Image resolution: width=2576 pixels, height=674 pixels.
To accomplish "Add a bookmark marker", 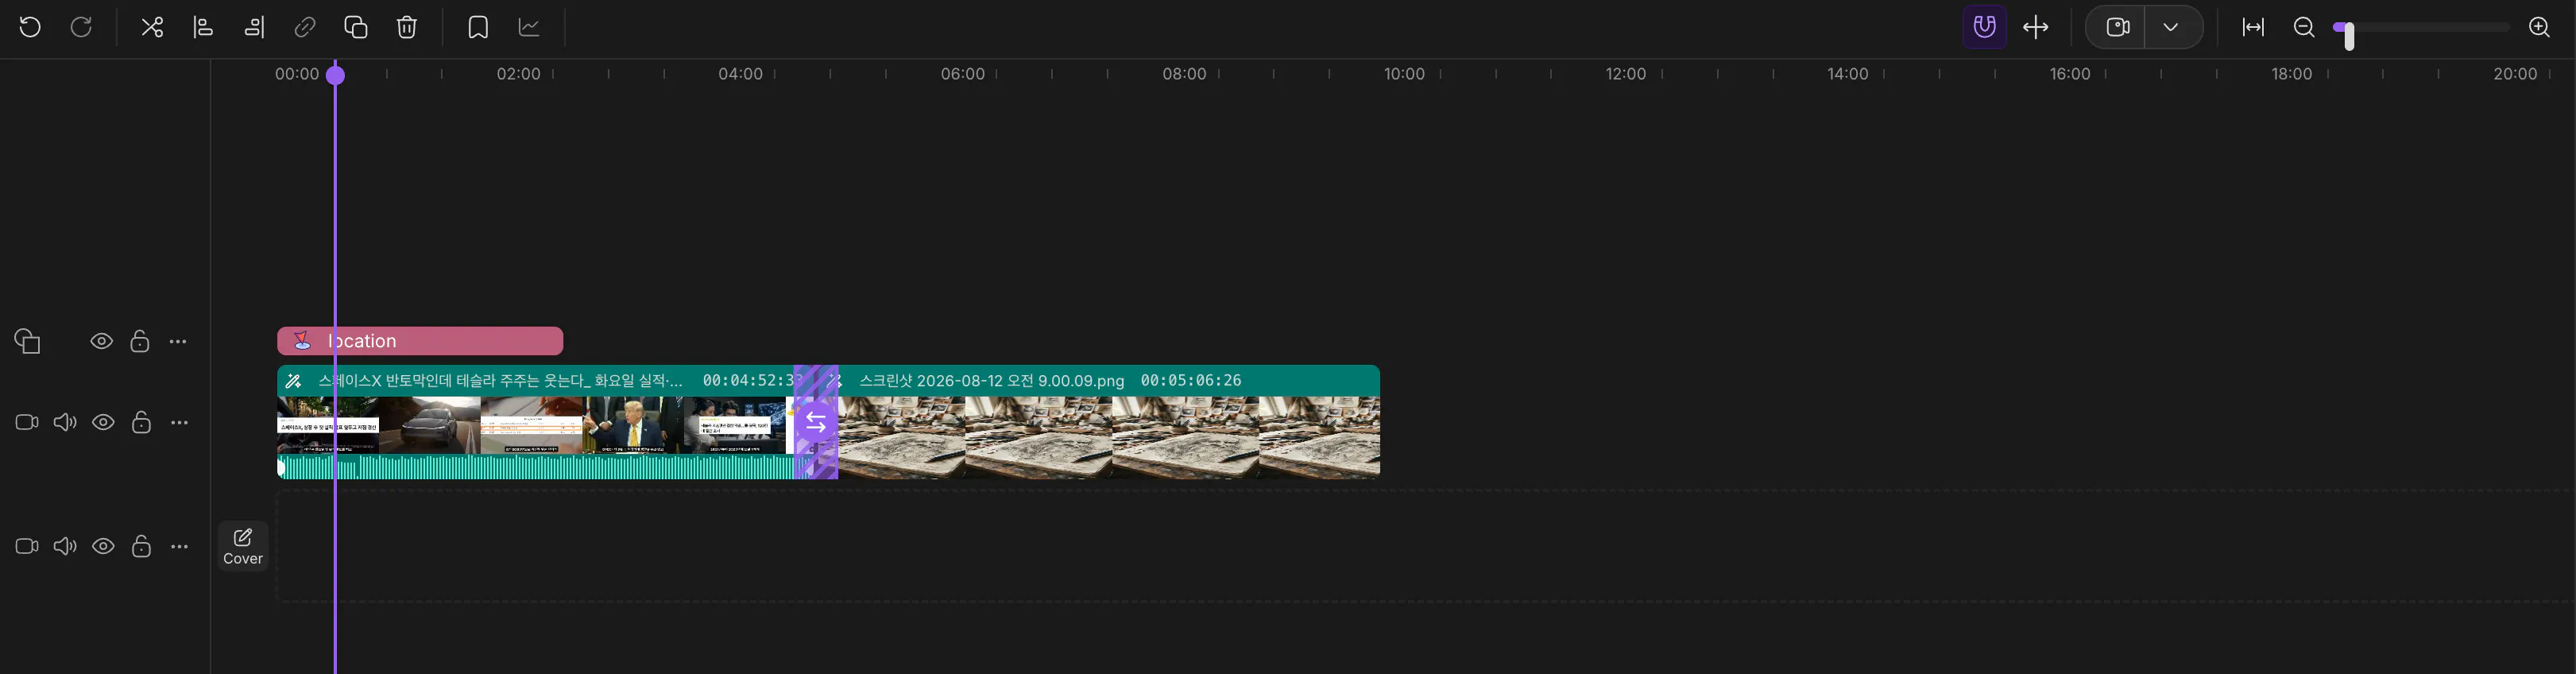I will coord(478,27).
